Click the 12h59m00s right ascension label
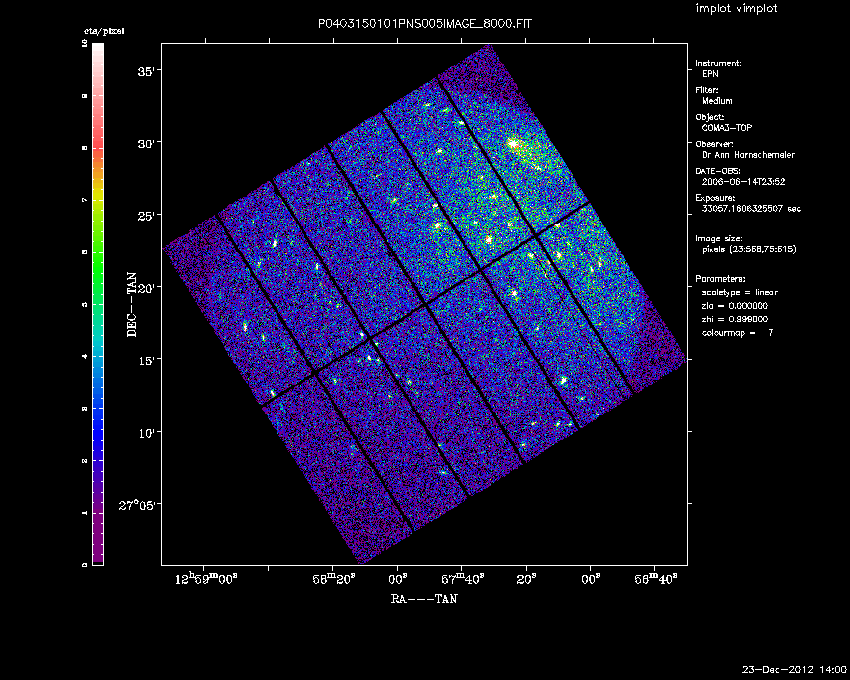Viewport: 850px width, 680px height. (x=206, y=579)
